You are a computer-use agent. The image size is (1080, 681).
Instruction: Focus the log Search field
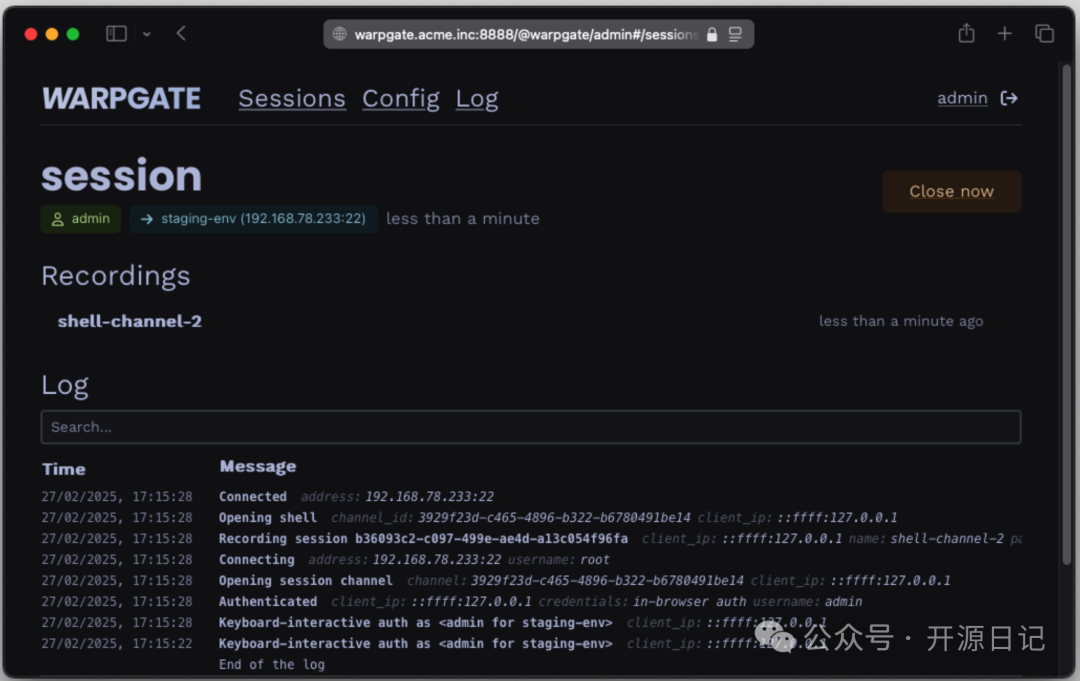pyautogui.click(x=530, y=427)
